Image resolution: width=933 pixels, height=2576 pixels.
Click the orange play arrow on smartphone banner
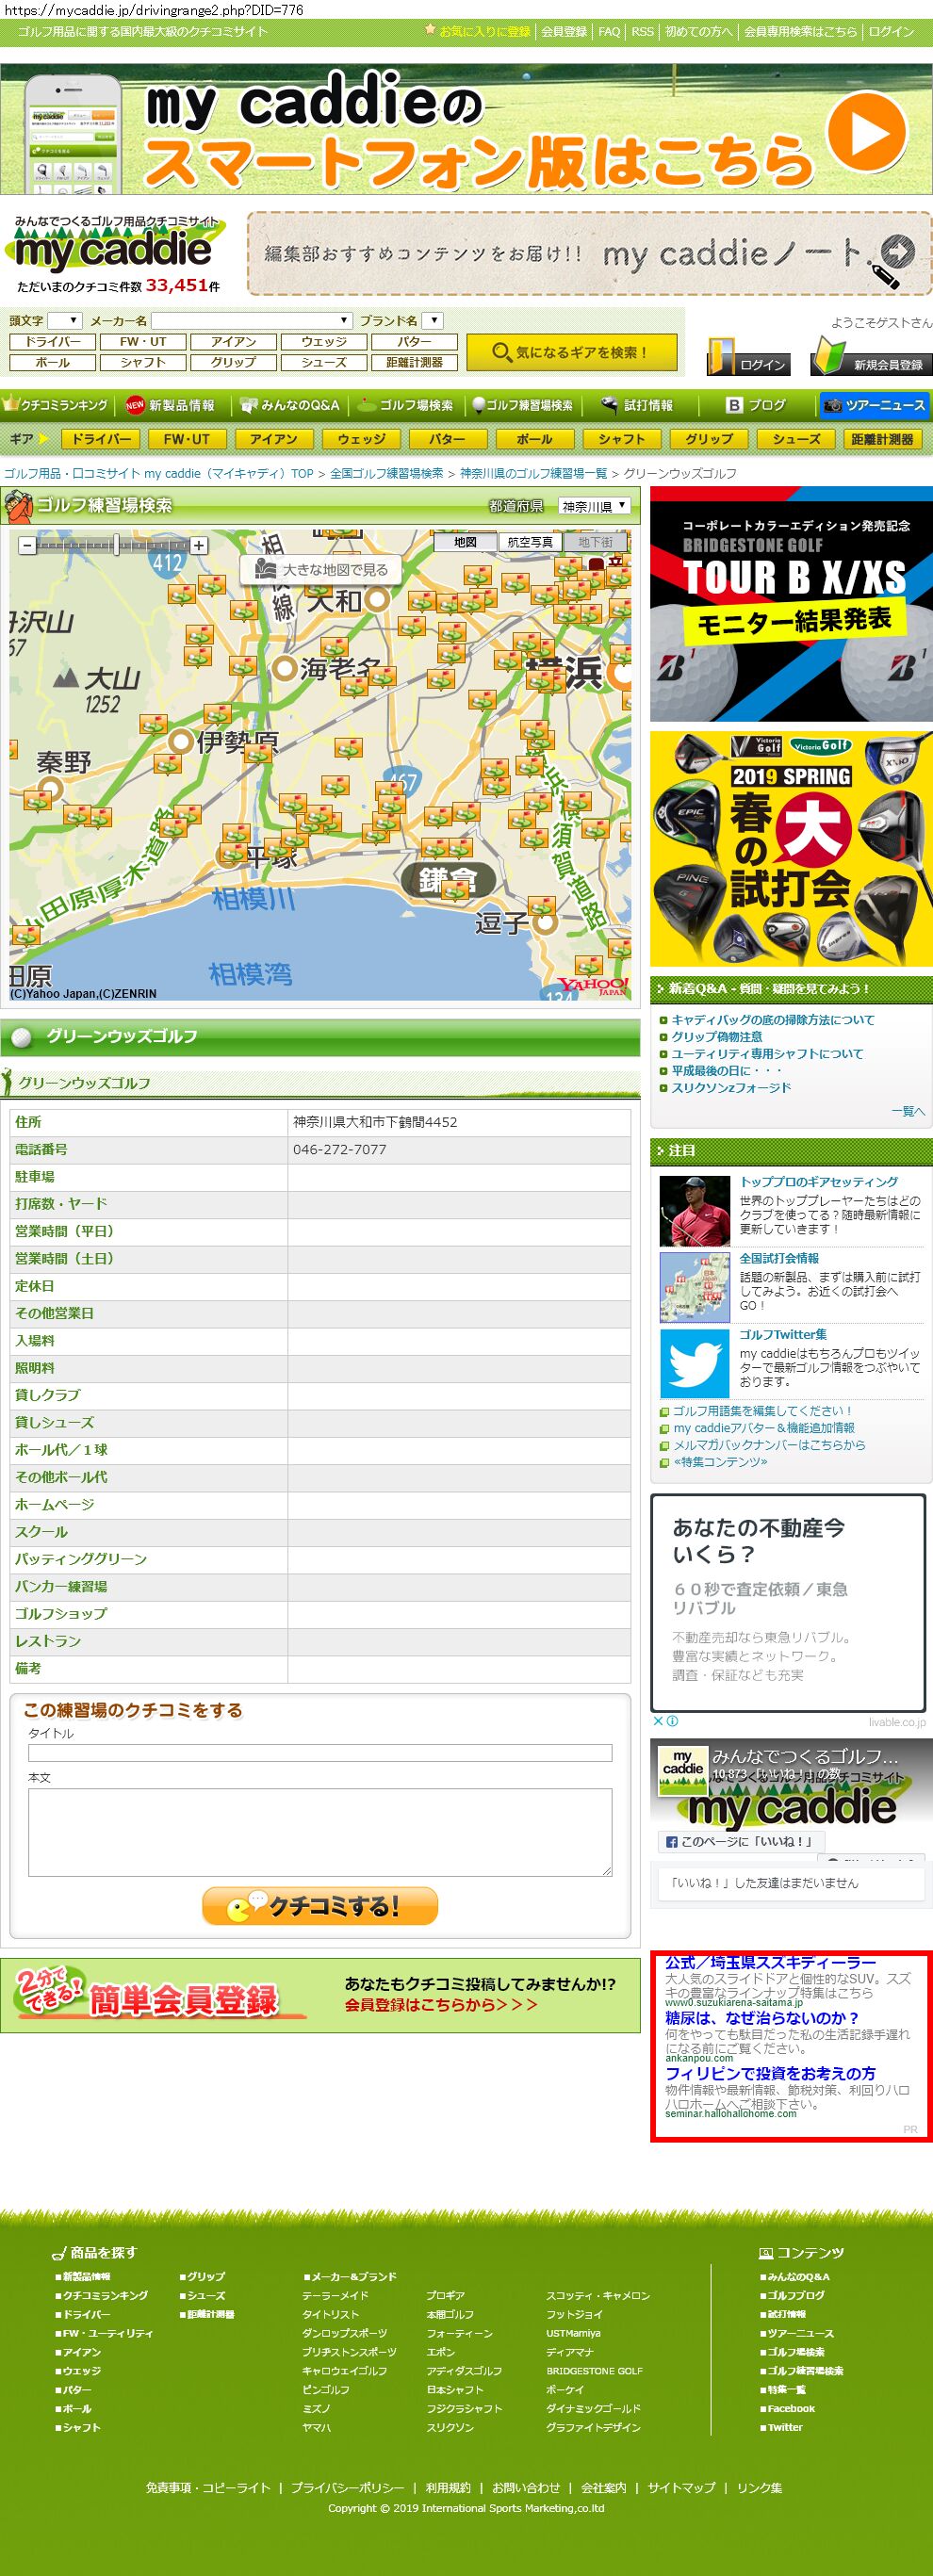[x=866, y=132]
